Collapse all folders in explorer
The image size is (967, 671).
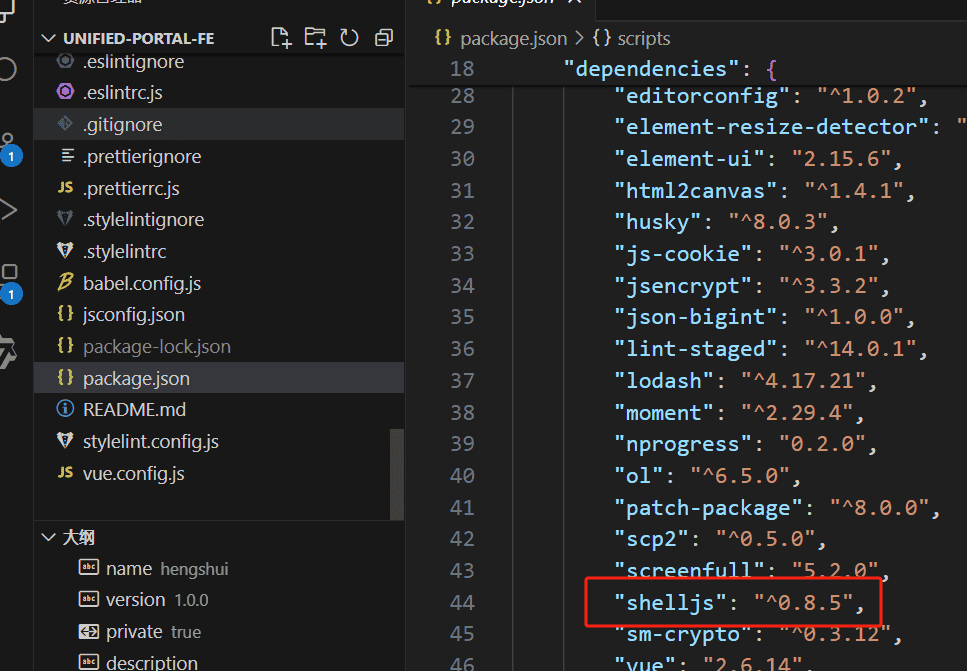383,38
